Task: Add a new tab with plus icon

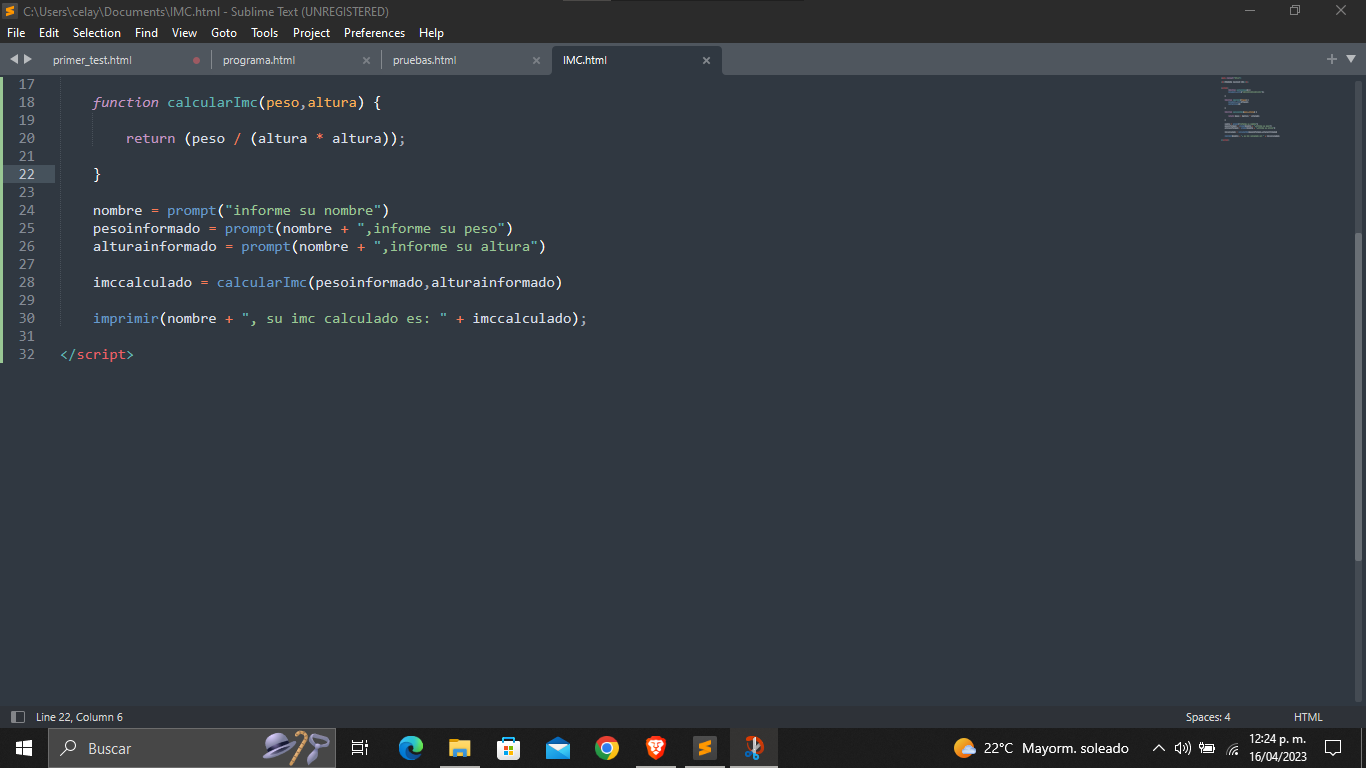Action: tap(1332, 59)
